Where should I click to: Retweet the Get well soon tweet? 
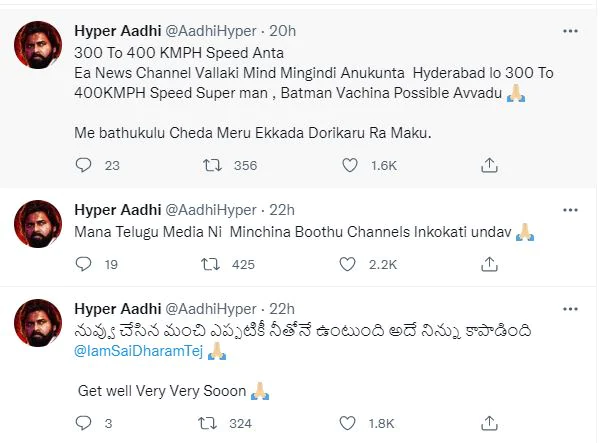(212, 423)
